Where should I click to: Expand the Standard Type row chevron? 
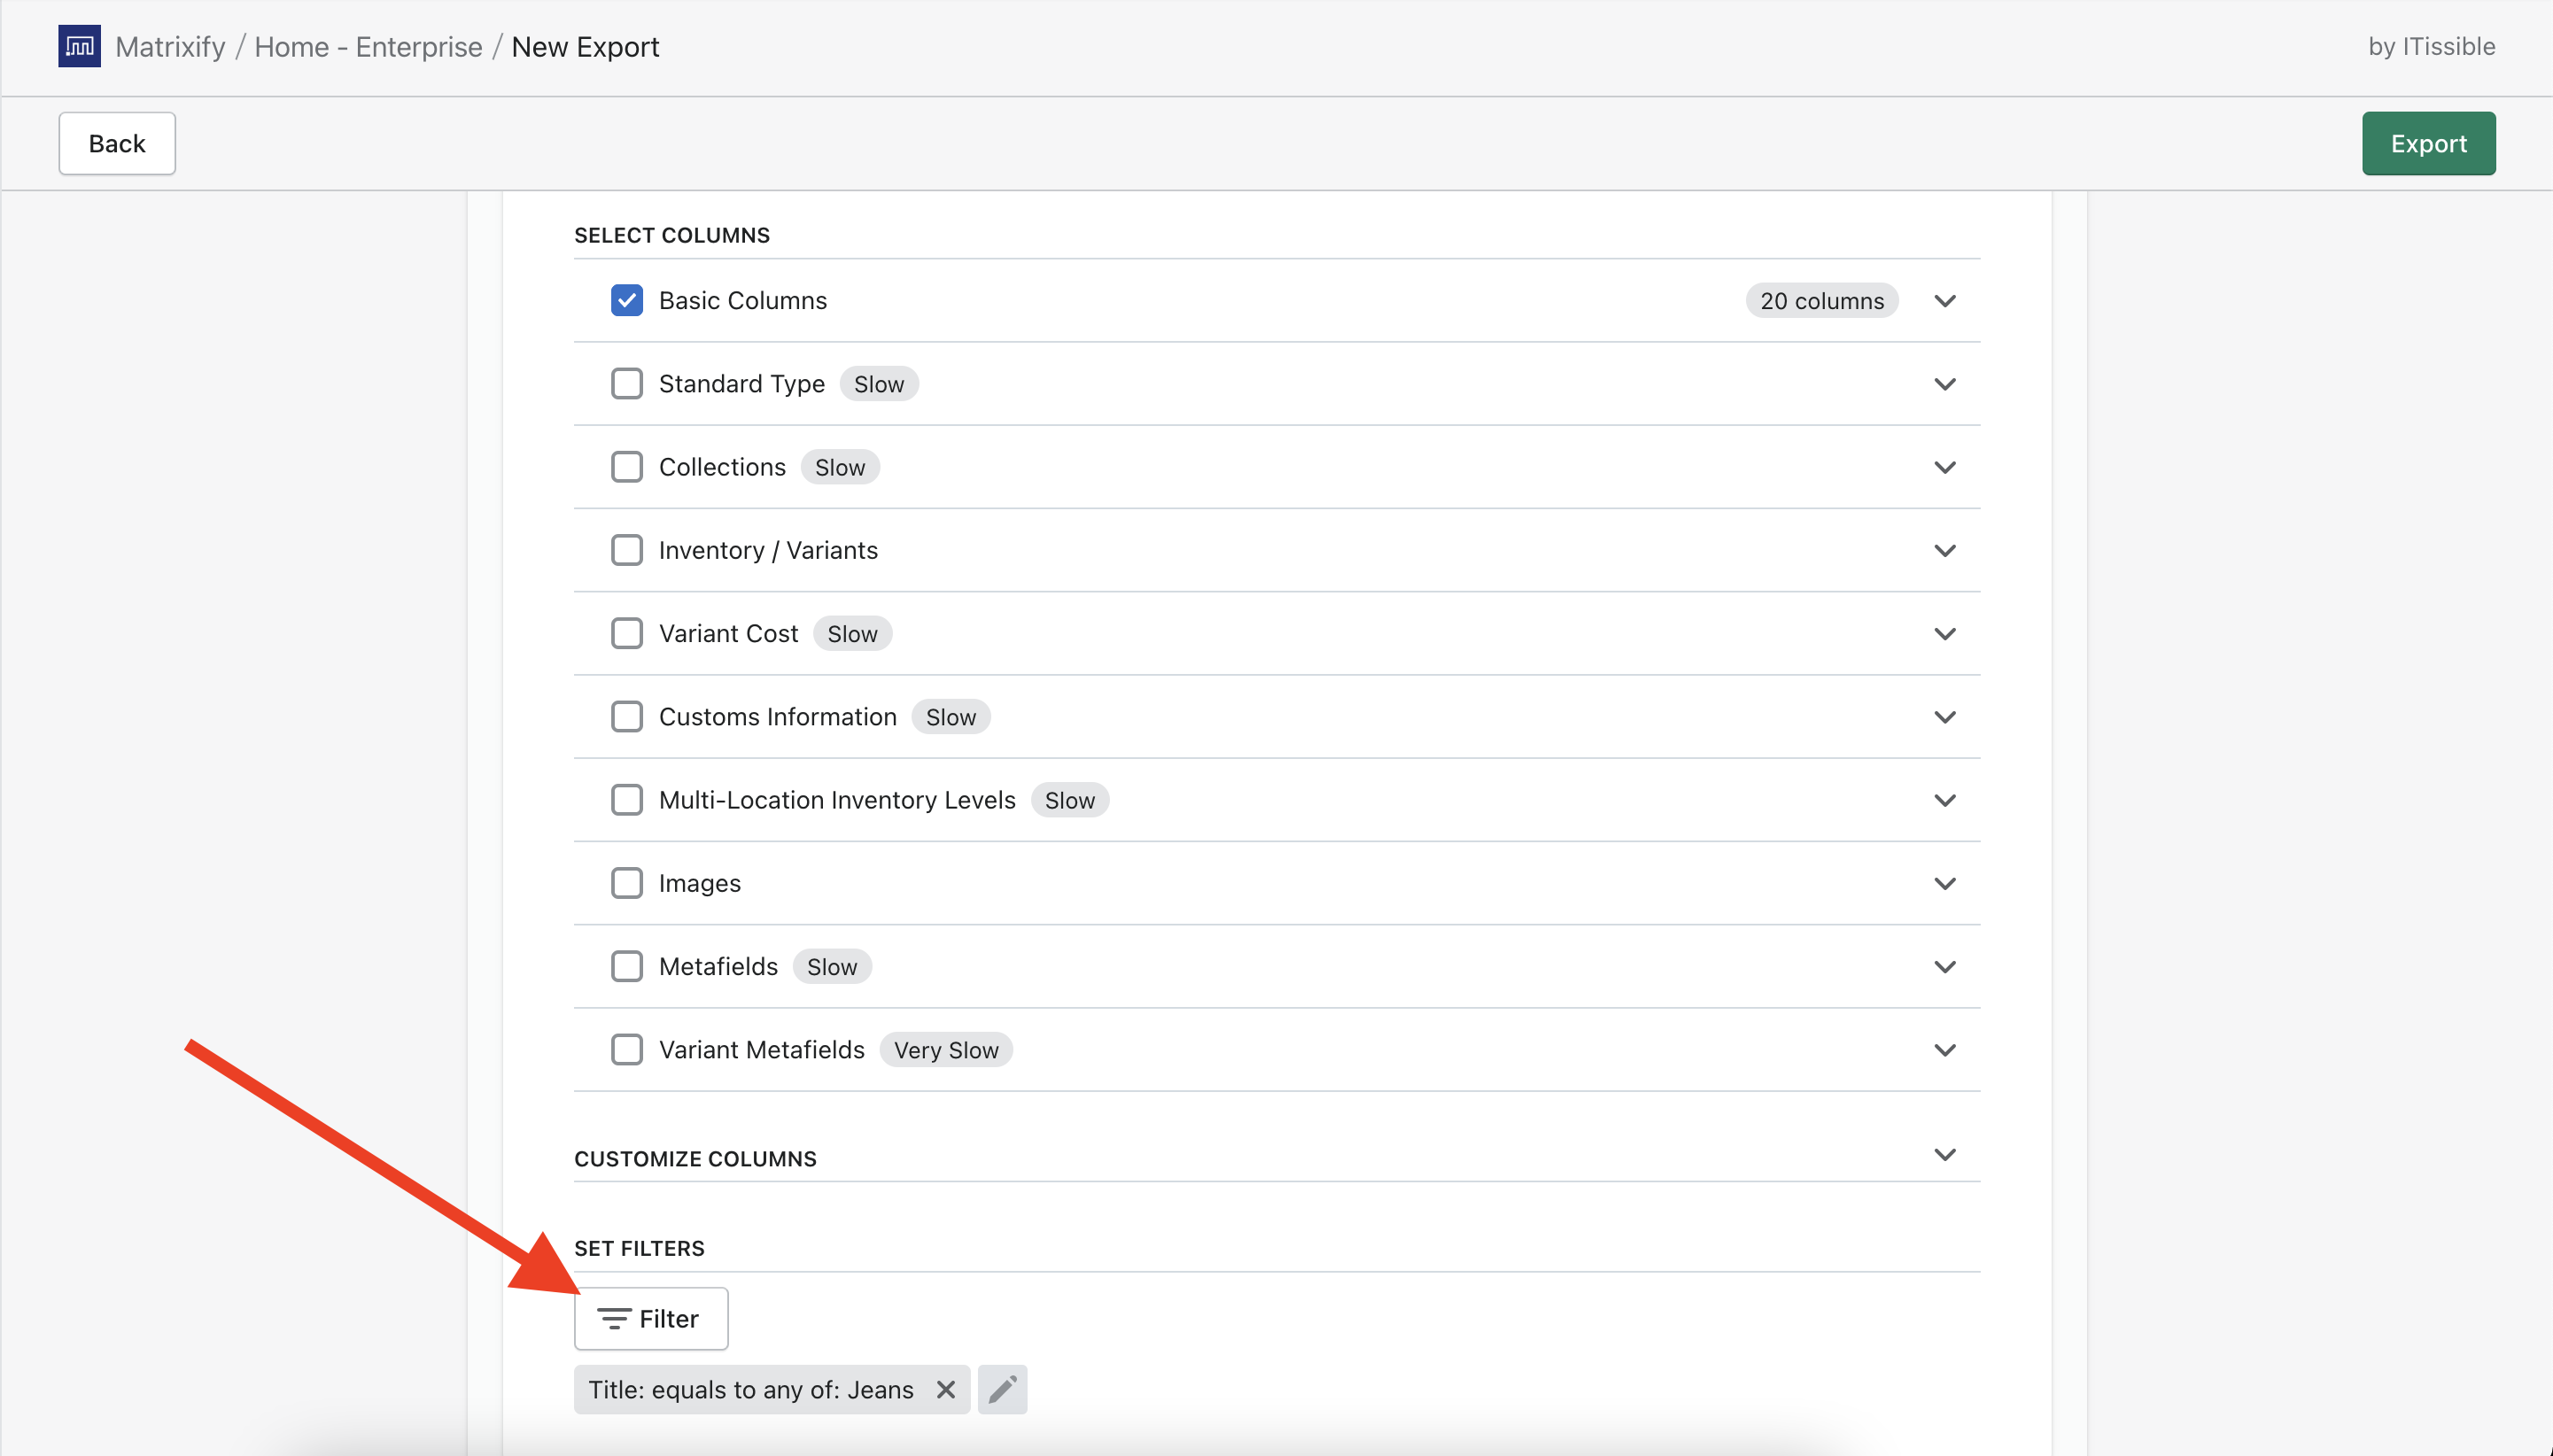pos(1943,384)
